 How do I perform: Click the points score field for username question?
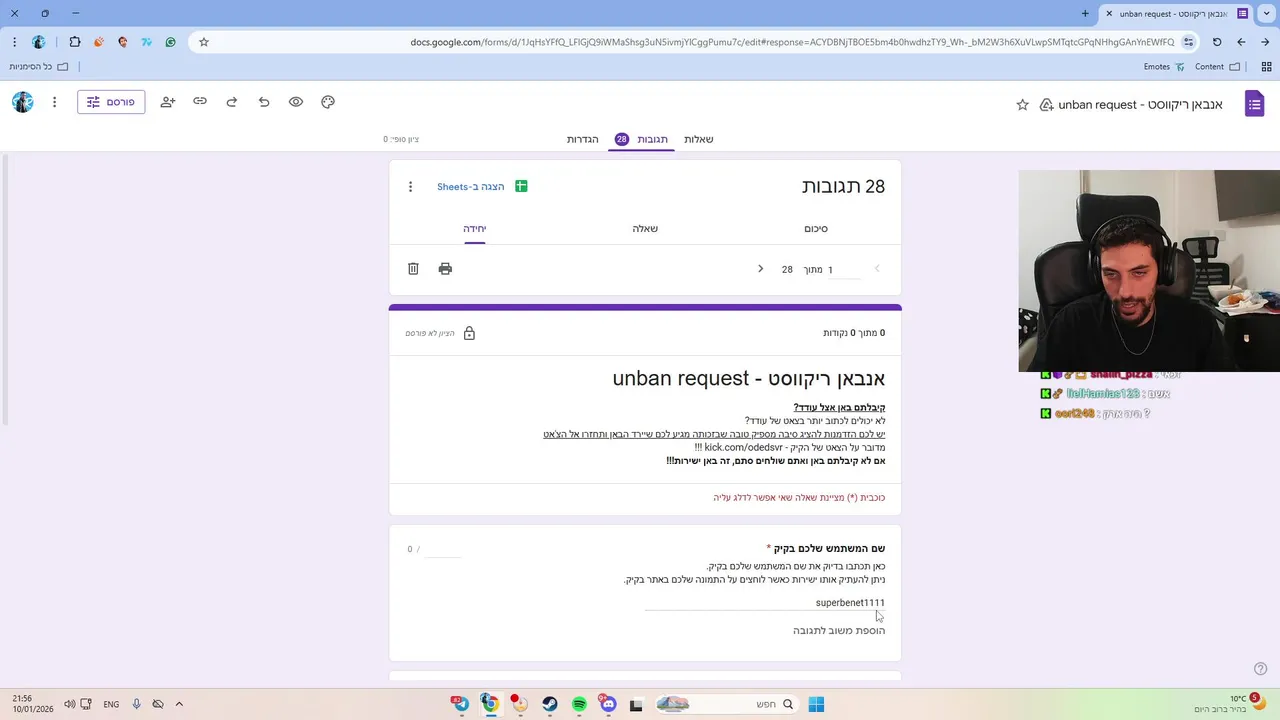tap(443, 549)
